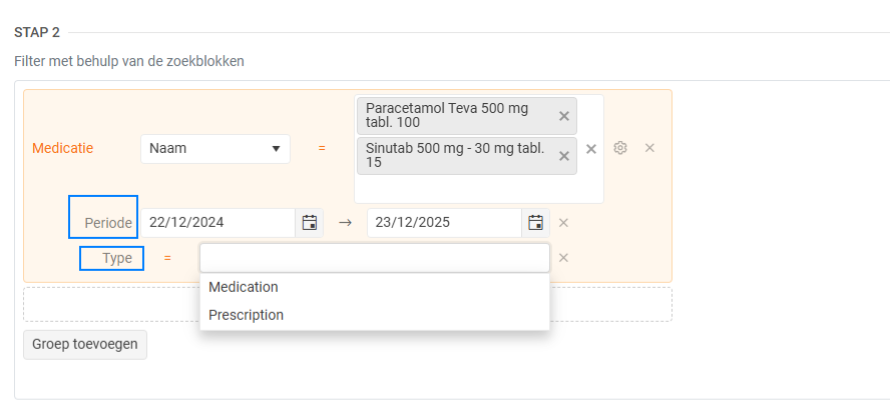890x405 pixels.
Task: Click the Medicatie block label
Action: 63,148
